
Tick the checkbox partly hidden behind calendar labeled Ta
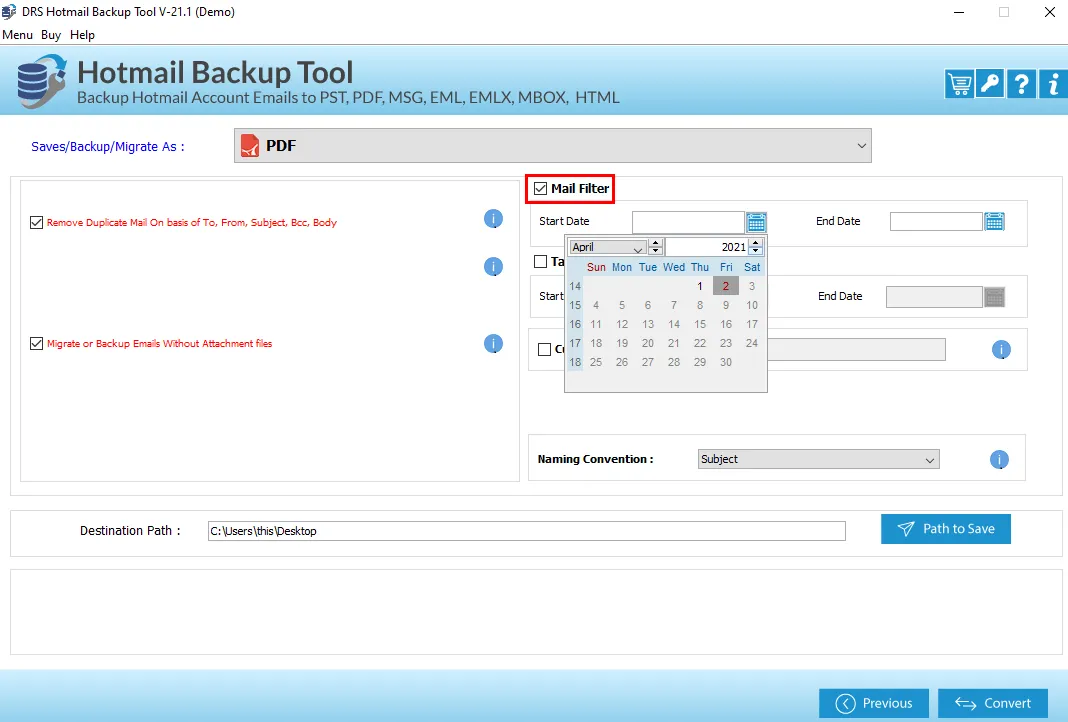point(541,262)
